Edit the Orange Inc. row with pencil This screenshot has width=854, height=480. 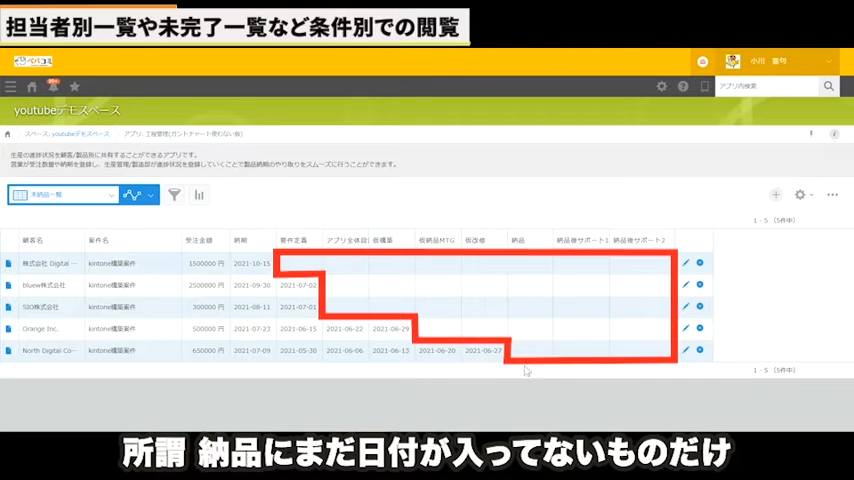(686, 329)
